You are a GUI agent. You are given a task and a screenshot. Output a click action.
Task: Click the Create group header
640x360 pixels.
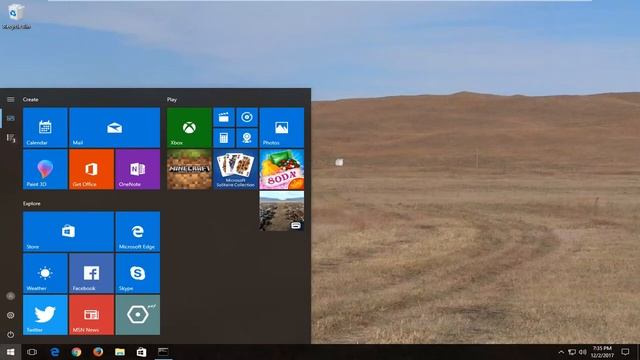(x=31, y=99)
